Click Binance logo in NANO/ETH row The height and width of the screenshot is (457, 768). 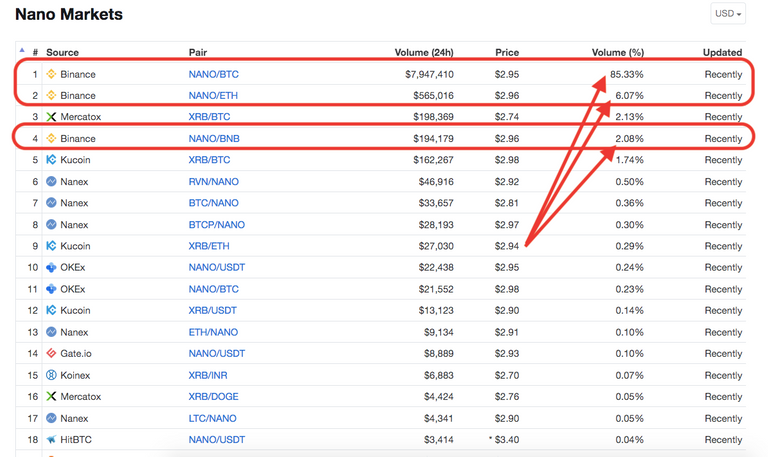(51, 96)
